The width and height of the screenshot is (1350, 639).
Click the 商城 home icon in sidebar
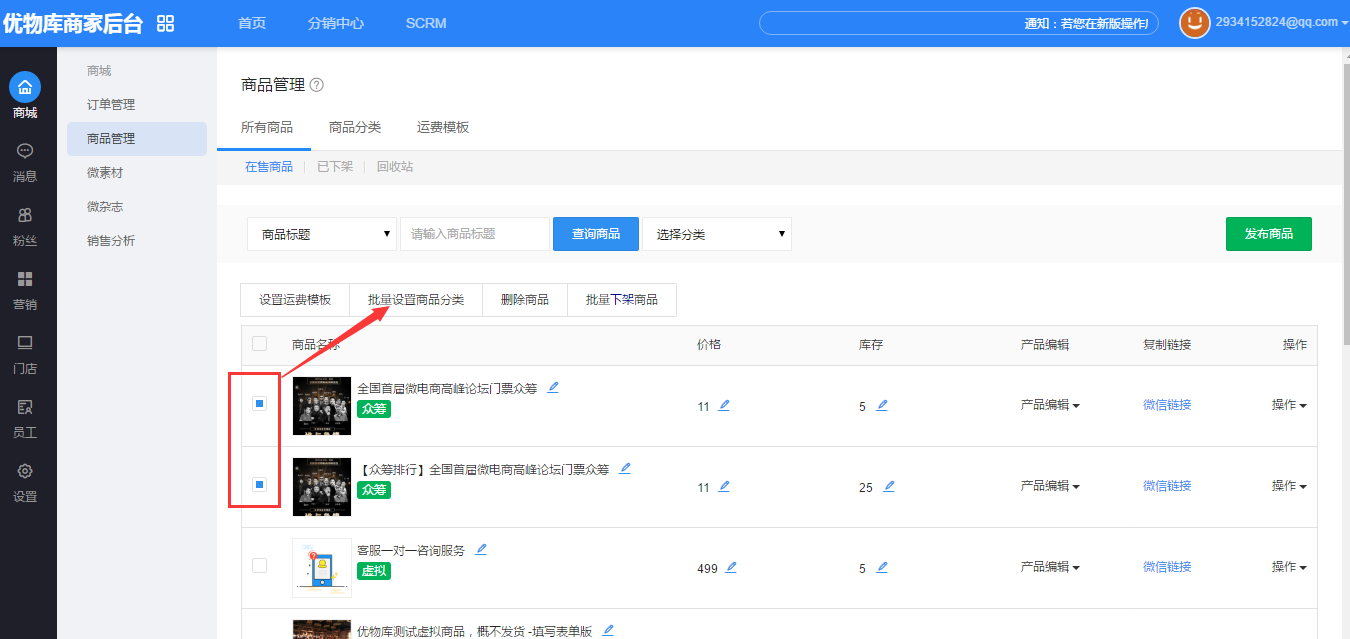25,87
